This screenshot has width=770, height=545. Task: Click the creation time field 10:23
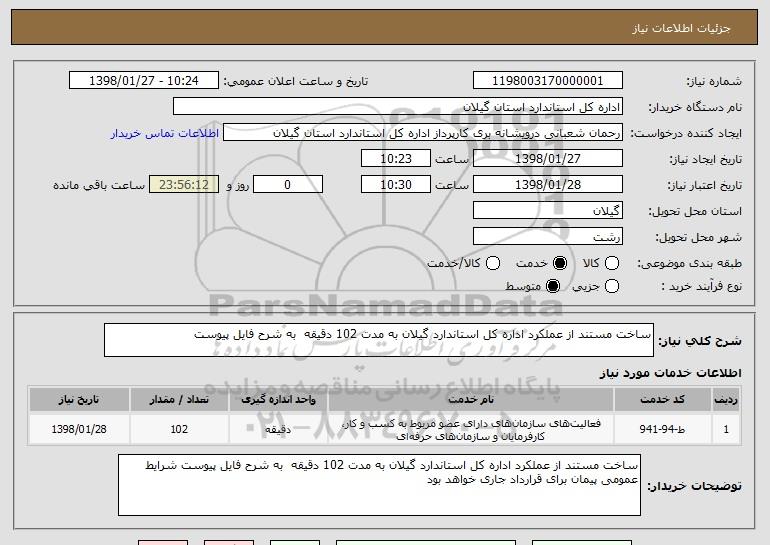[x=396, y=159]
